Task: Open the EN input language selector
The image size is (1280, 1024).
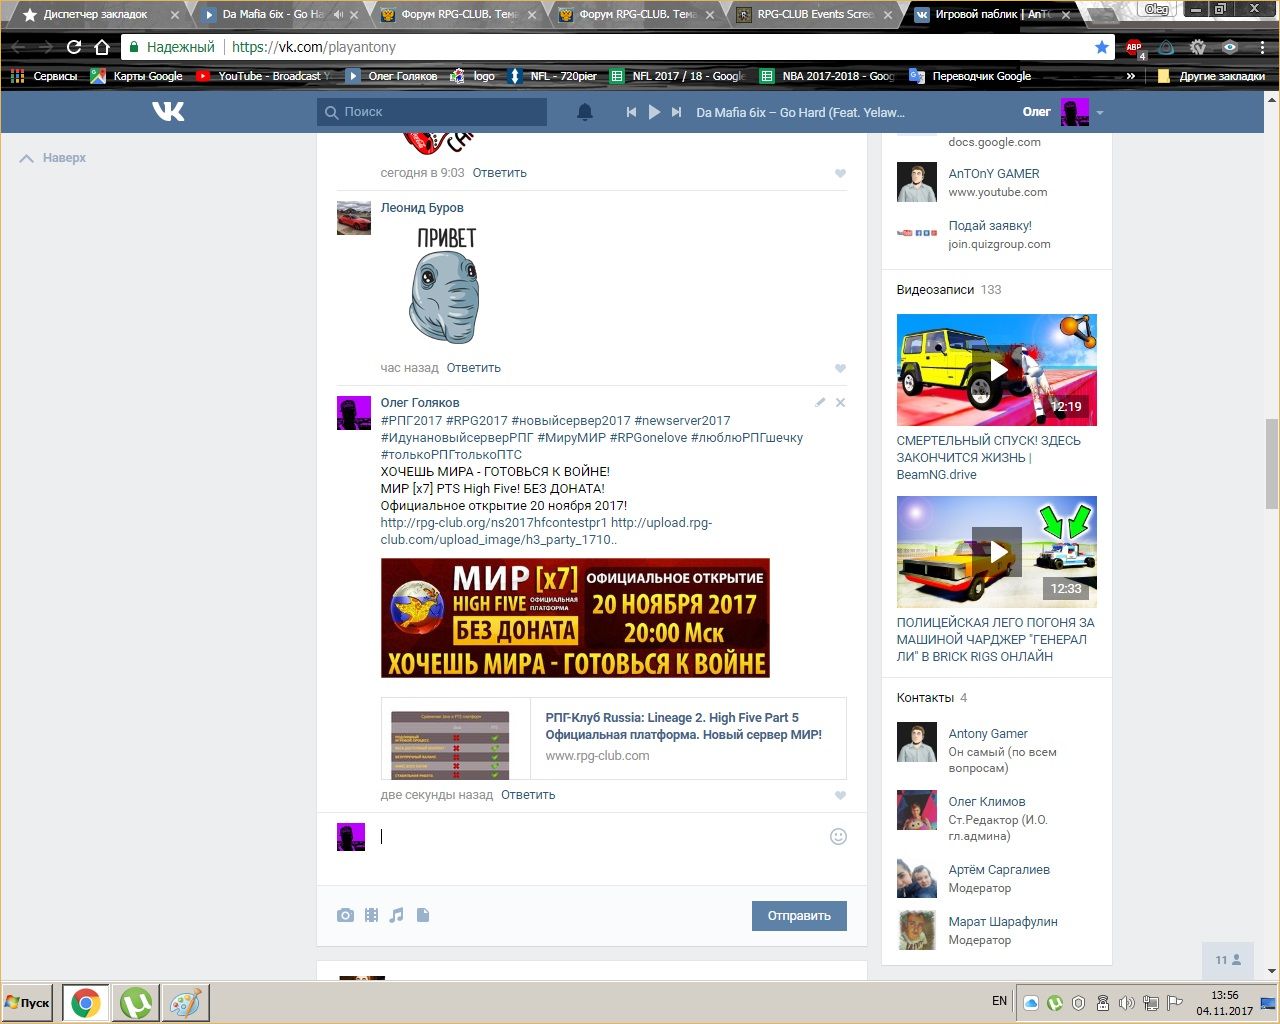Action: pos(999,1001)
